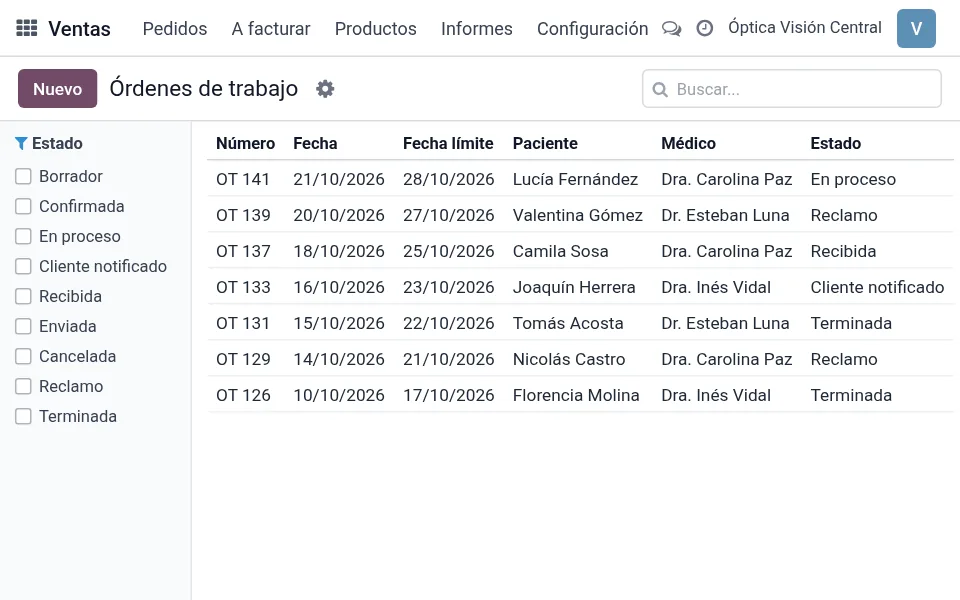Screen dimensions: 960x600
Task: Sort by the Médico column header
Action: pyautogui.click(x=688, y=143)
